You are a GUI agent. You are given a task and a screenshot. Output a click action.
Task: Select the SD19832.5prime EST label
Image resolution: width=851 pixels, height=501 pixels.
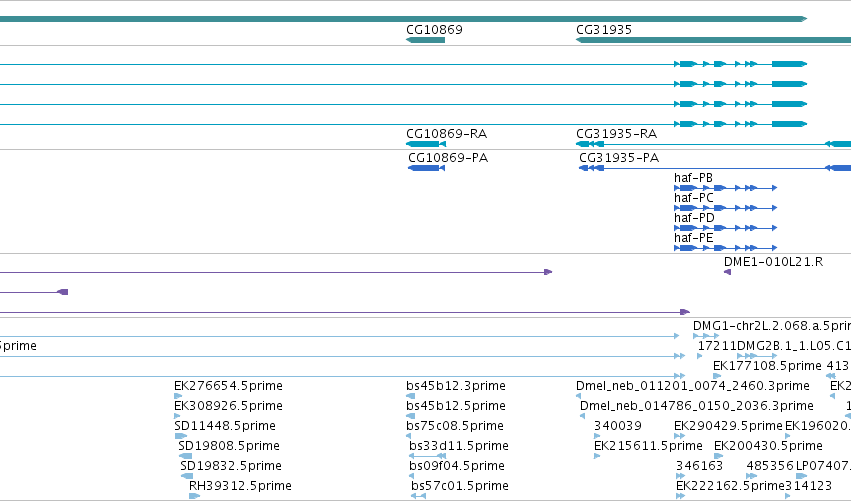[x=231, y=466]
